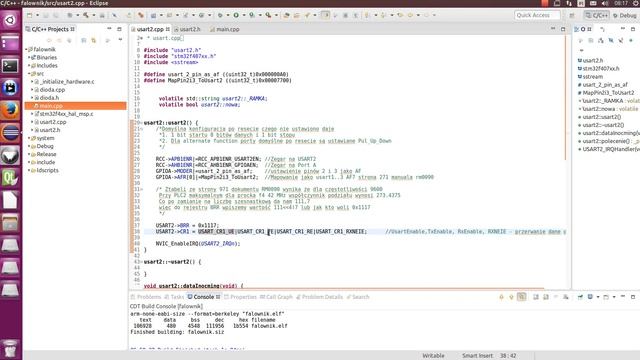Click the Debug bug toolbar icon

click(220, 15)
